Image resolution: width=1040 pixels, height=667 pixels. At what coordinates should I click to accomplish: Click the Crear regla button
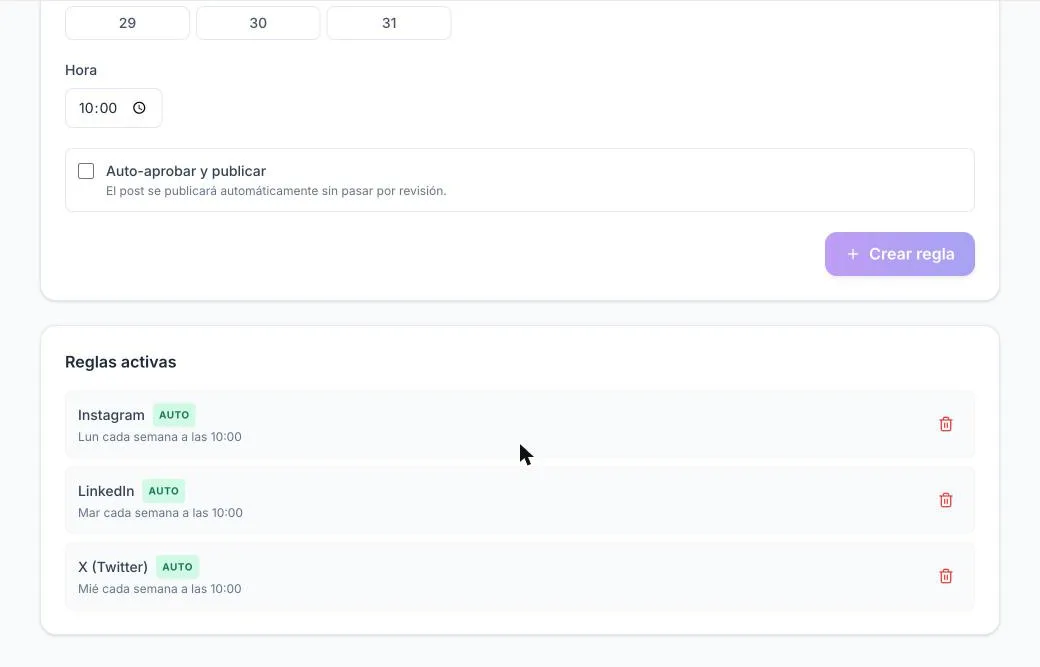(x=899, y=254)
